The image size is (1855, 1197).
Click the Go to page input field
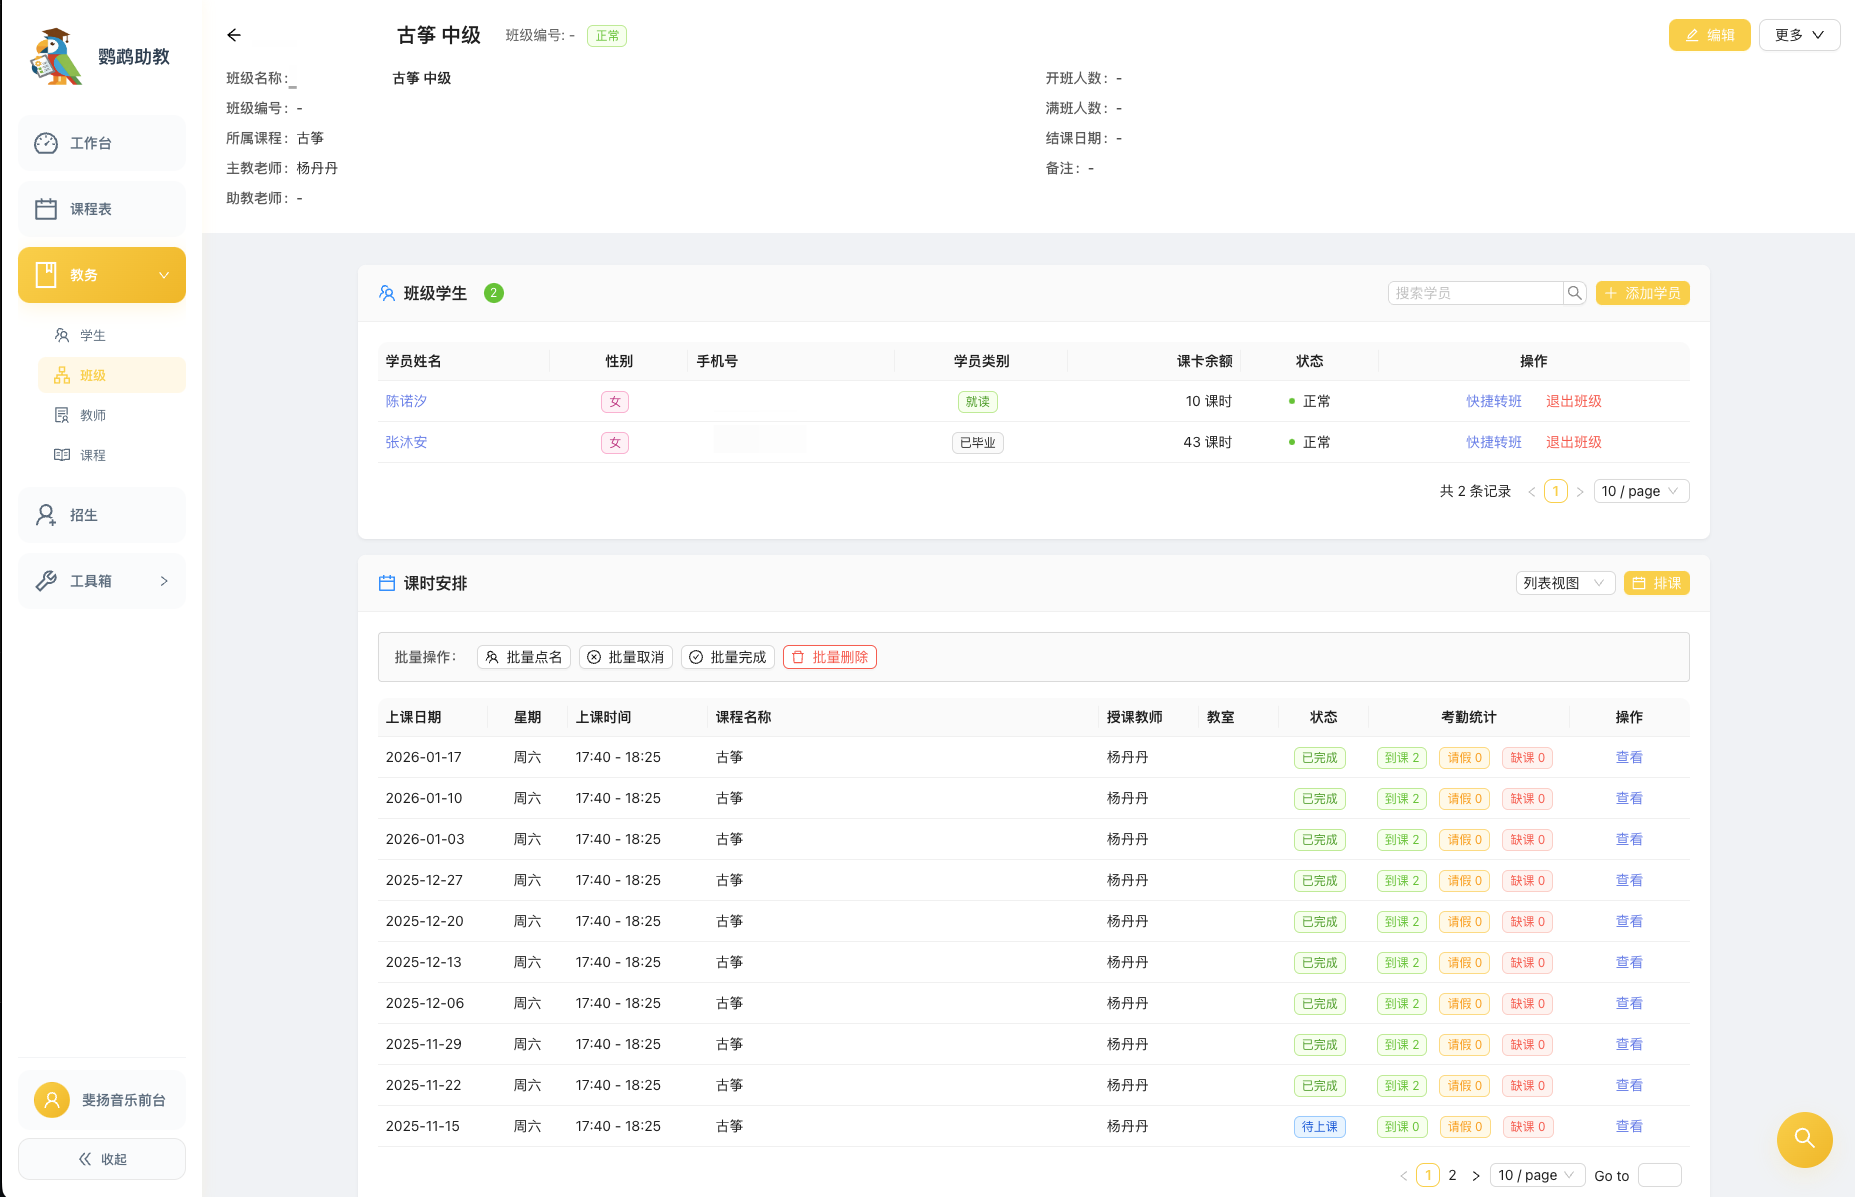click(x=1659, y=1175)
